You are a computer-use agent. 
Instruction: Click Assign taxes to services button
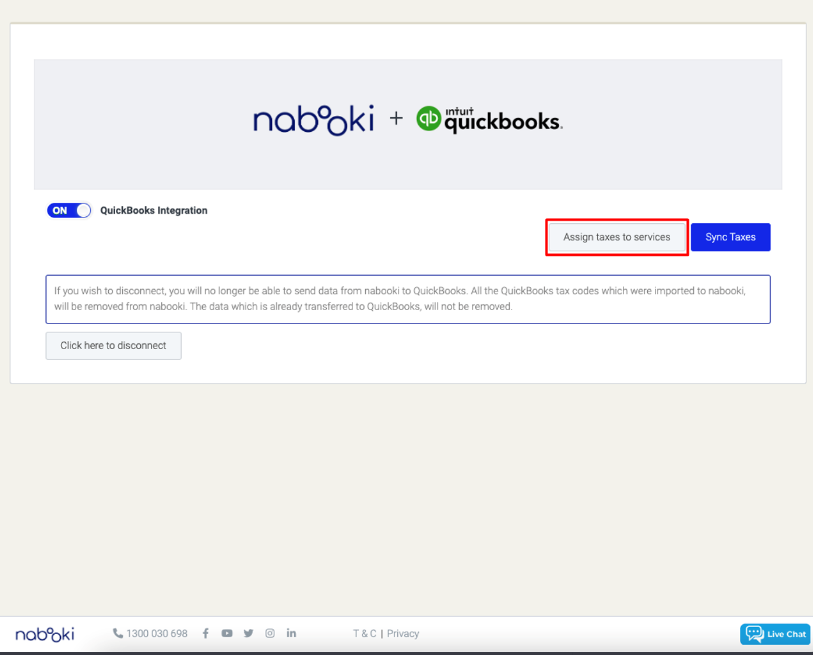pyautogui.click(x=616, y=237)
